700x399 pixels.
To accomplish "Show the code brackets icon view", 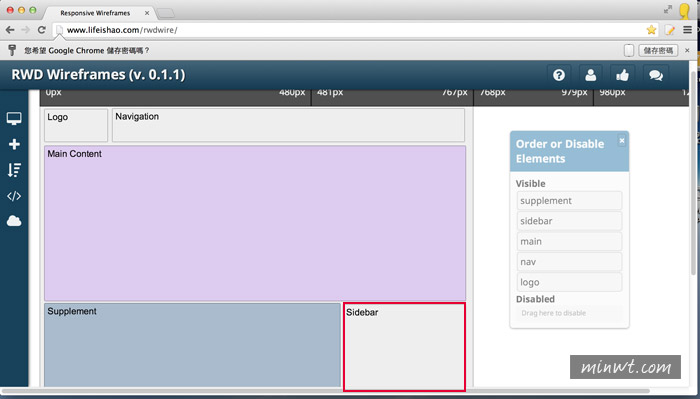I will coord(14,196).
